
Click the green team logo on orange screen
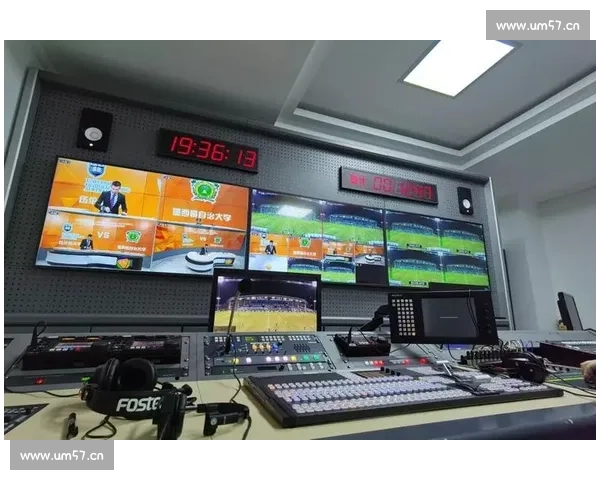205,191
